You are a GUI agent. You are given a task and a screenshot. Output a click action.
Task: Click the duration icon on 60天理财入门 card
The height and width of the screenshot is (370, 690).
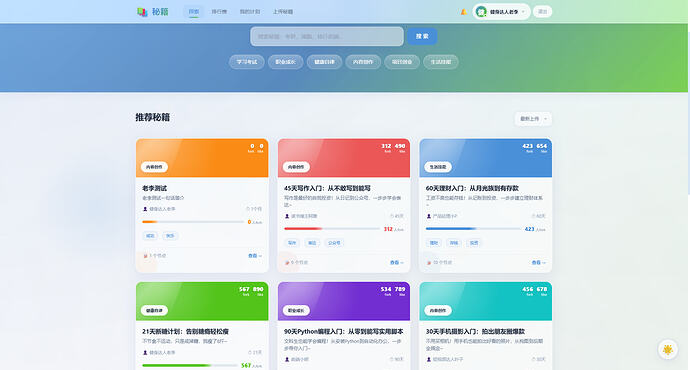tap(533, 216)
